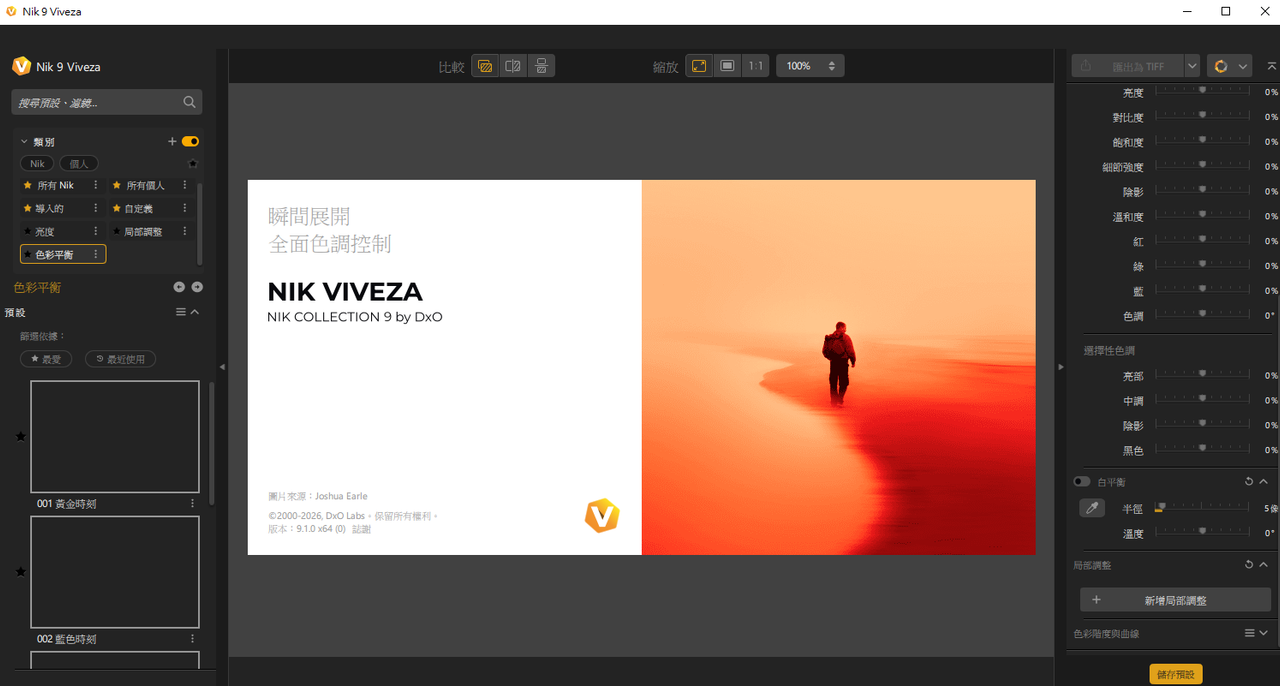The height and width of the screenshot is (686, 1280).
Task: Favorite the 002 藍色時刻 preset star
Action: [x=21, y=572]
